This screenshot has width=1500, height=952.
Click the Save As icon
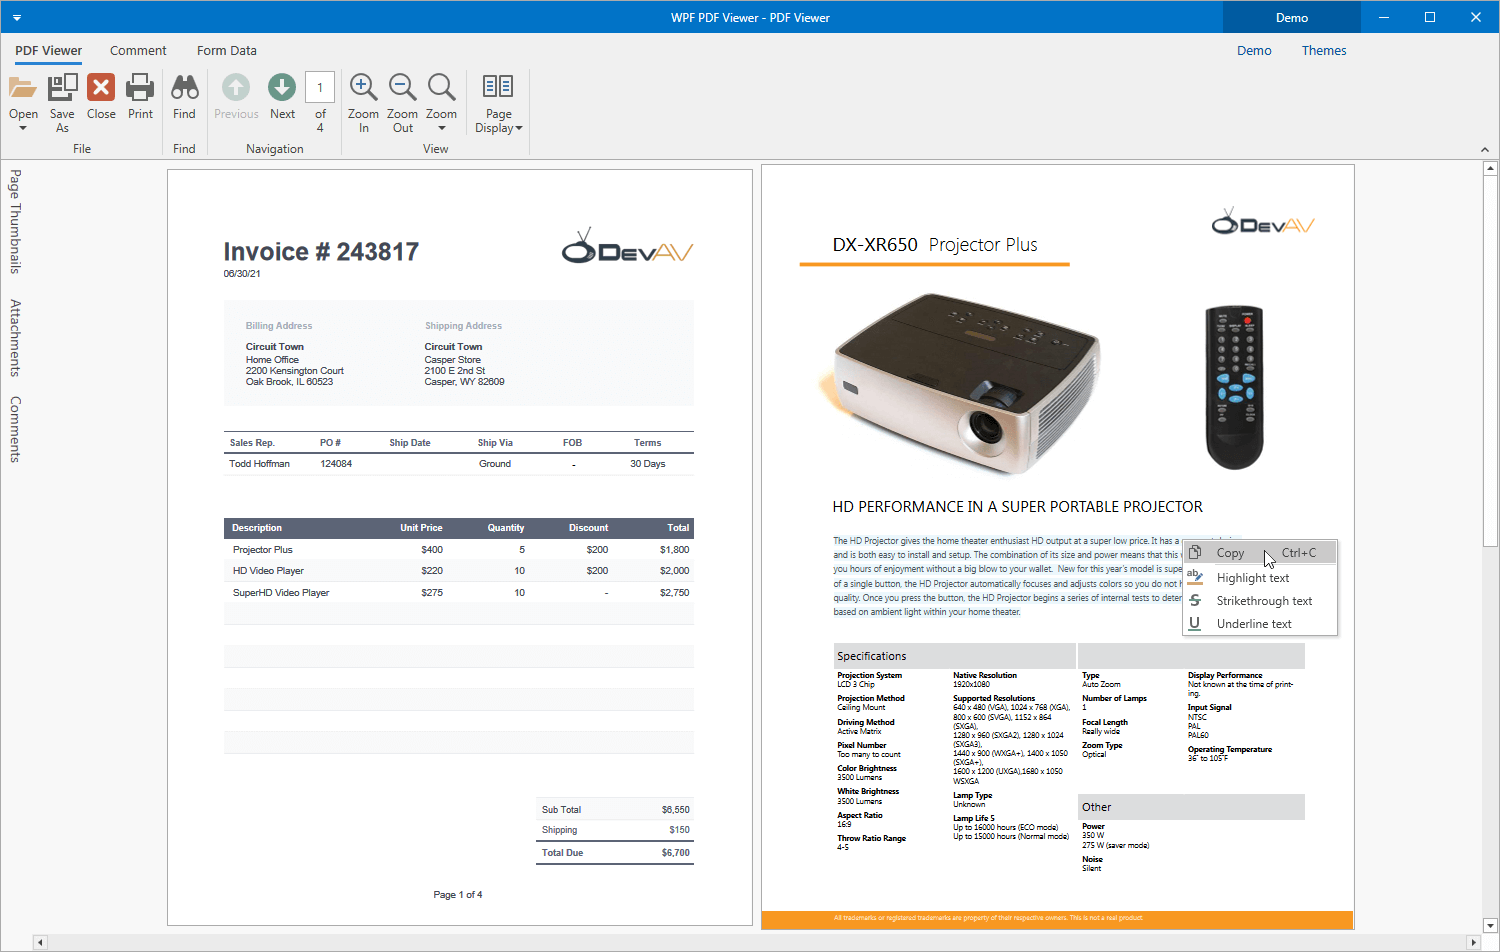(62, 89)
